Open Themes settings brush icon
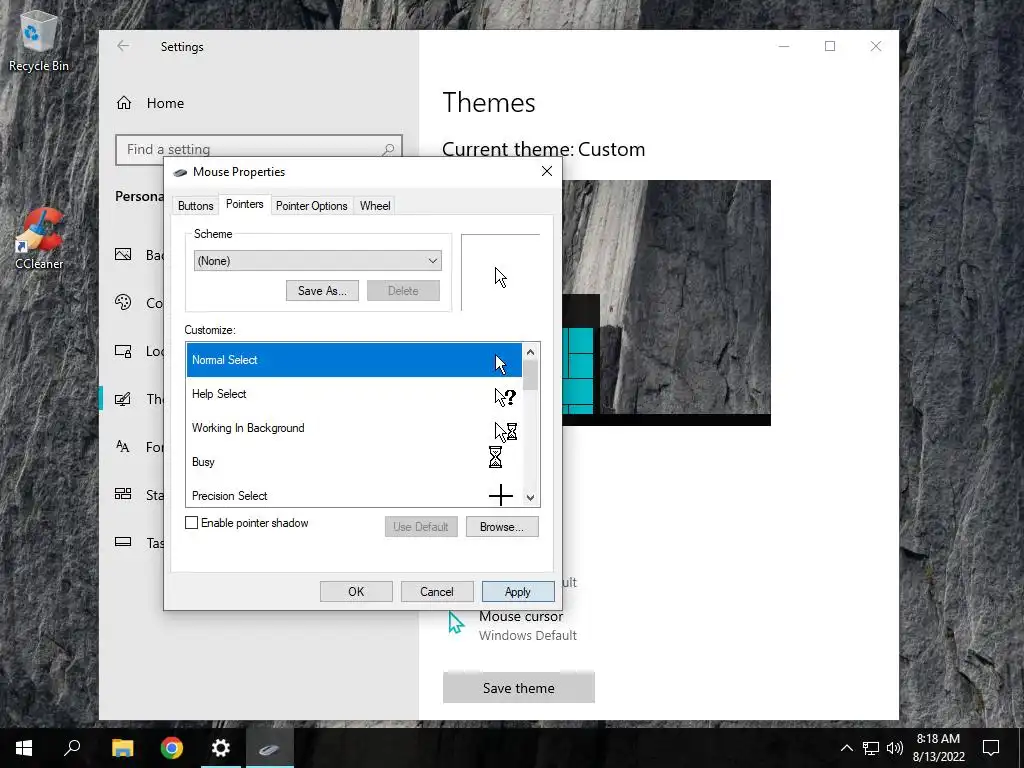 pos(123,398)
